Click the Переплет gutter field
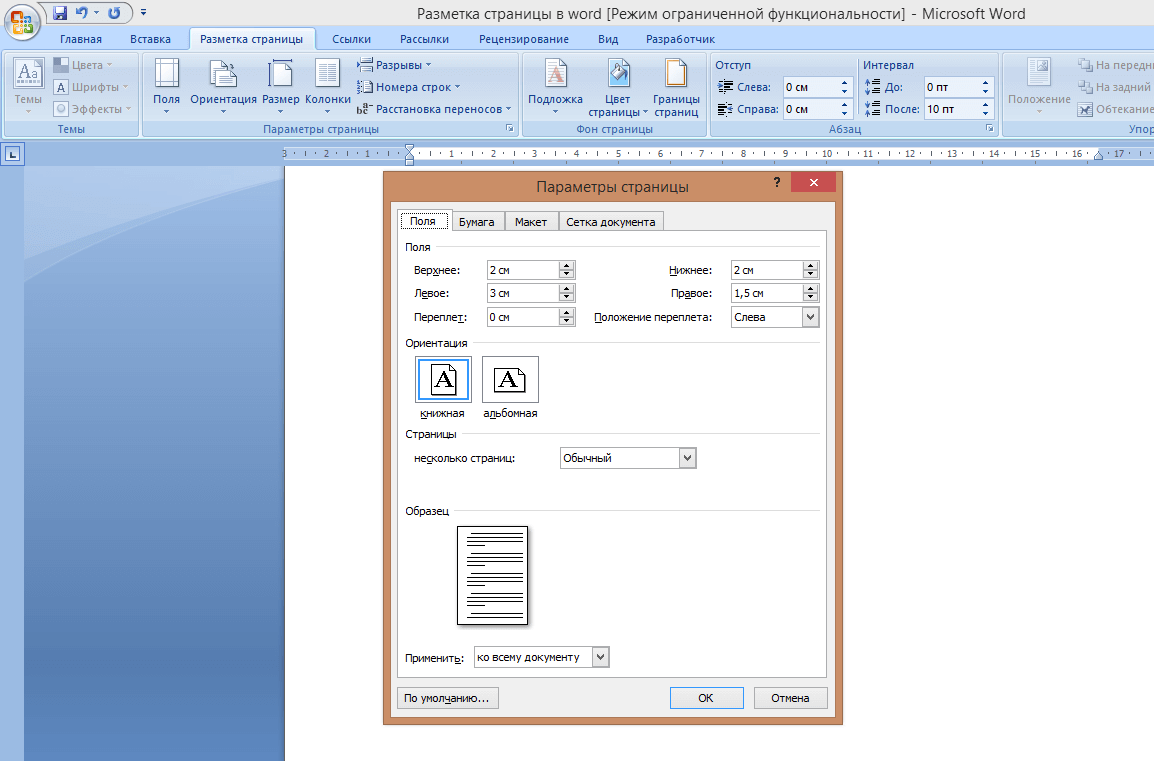Image resolution: width=1154 pixels, height=761 pixels. 523,317
